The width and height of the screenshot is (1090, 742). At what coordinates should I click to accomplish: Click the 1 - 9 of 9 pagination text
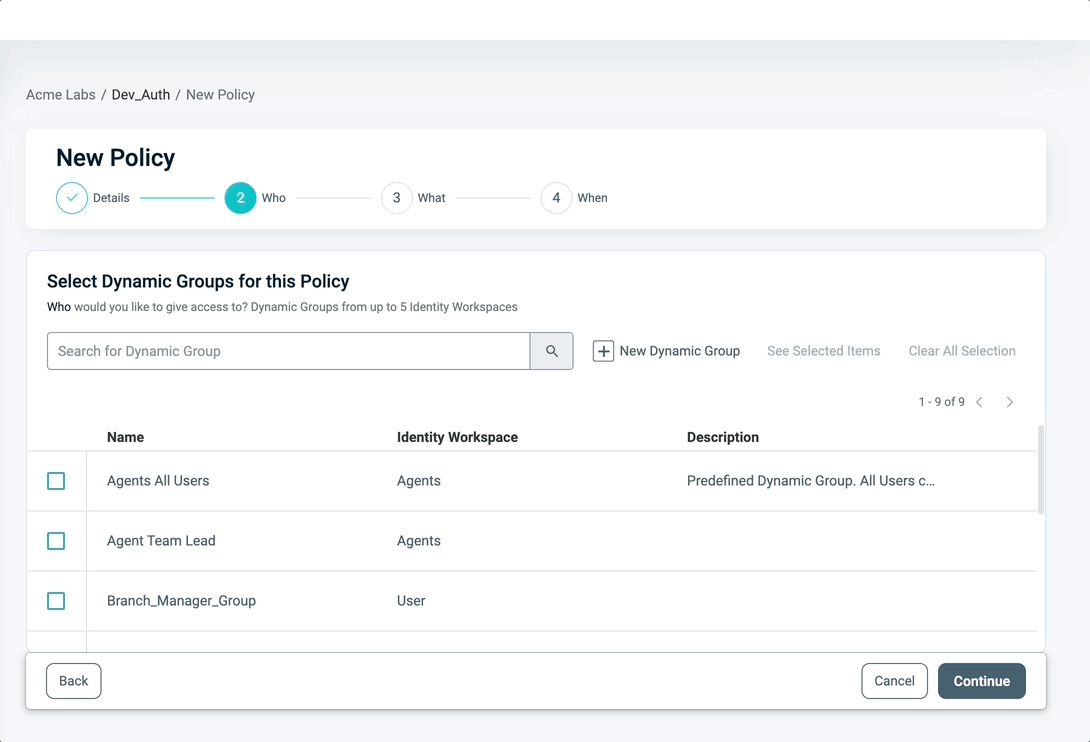click(x=941, y=402)
